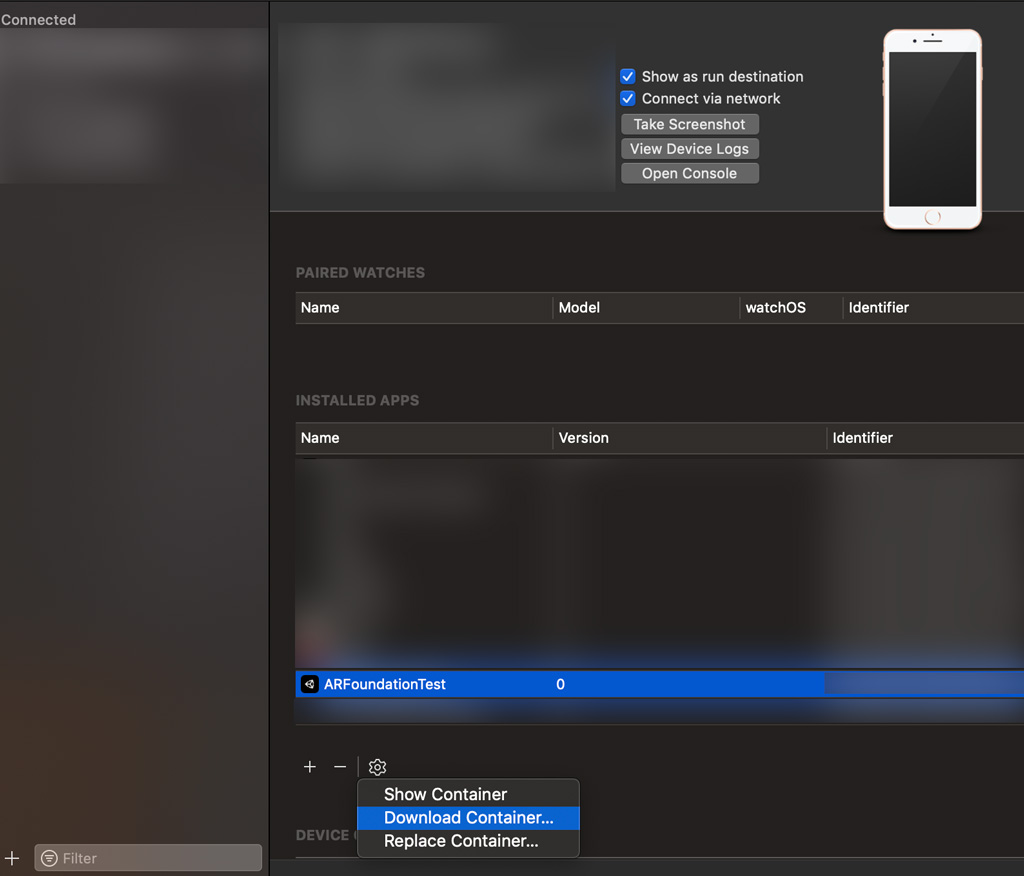Sort installed apps by Name column

click(424, 438)
